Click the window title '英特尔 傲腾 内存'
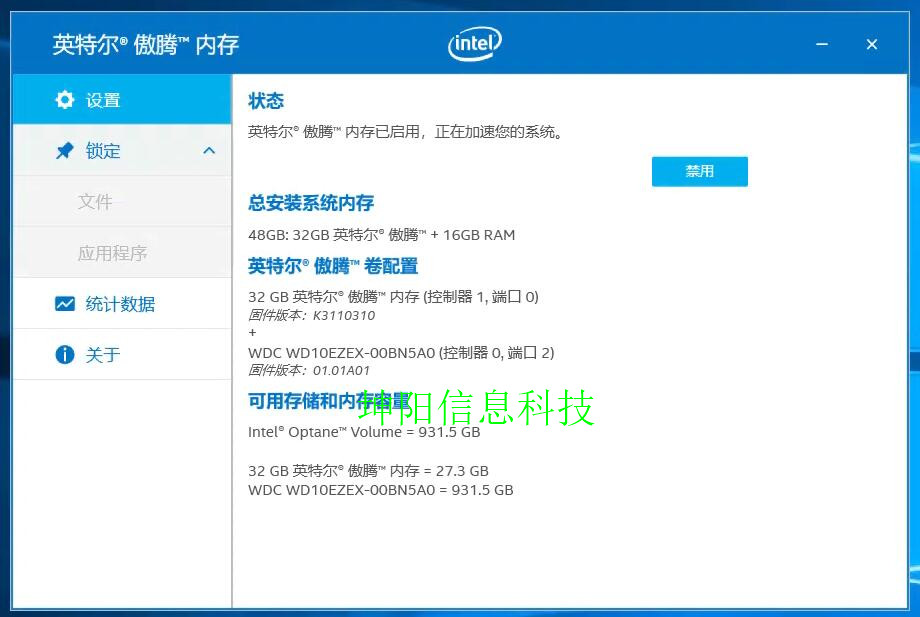Viewport: 920px width, 617px height. [x=146, y=45]
